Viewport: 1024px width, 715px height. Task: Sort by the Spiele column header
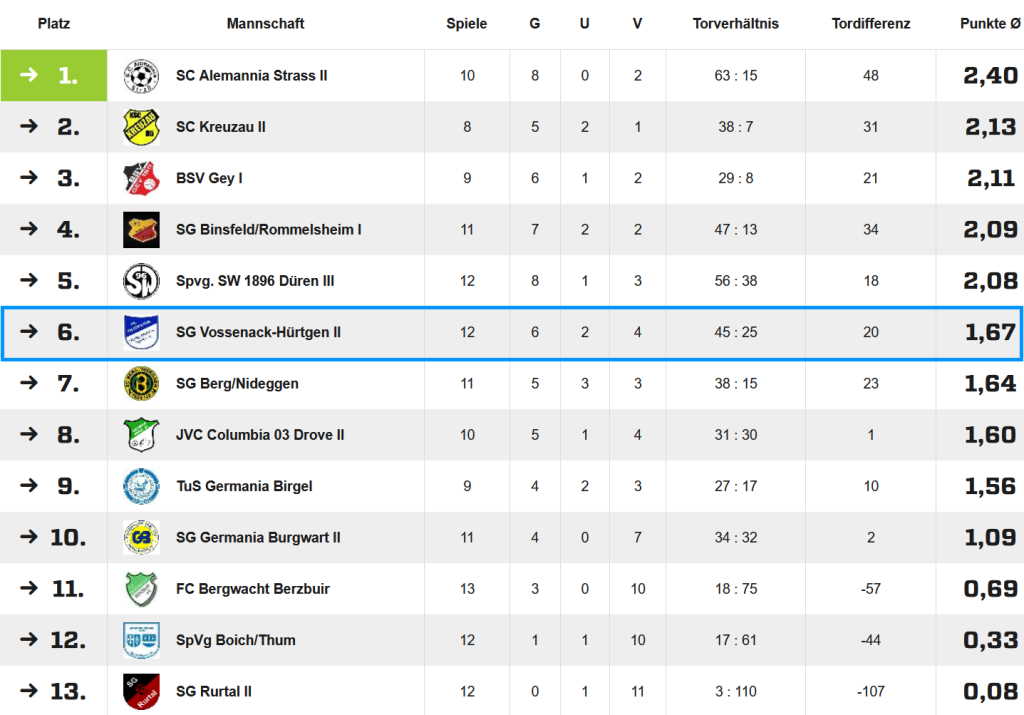[466, 24]
